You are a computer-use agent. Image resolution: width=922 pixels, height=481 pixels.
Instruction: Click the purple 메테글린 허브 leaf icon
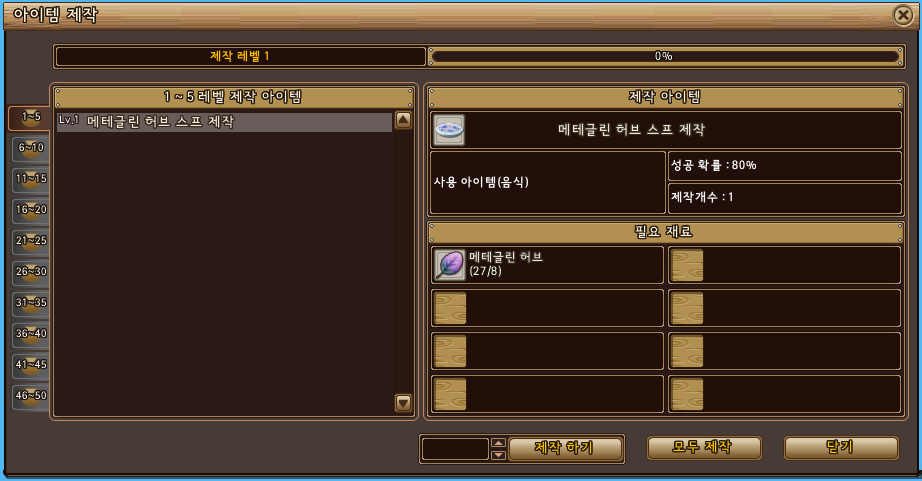tap(449, 265)
